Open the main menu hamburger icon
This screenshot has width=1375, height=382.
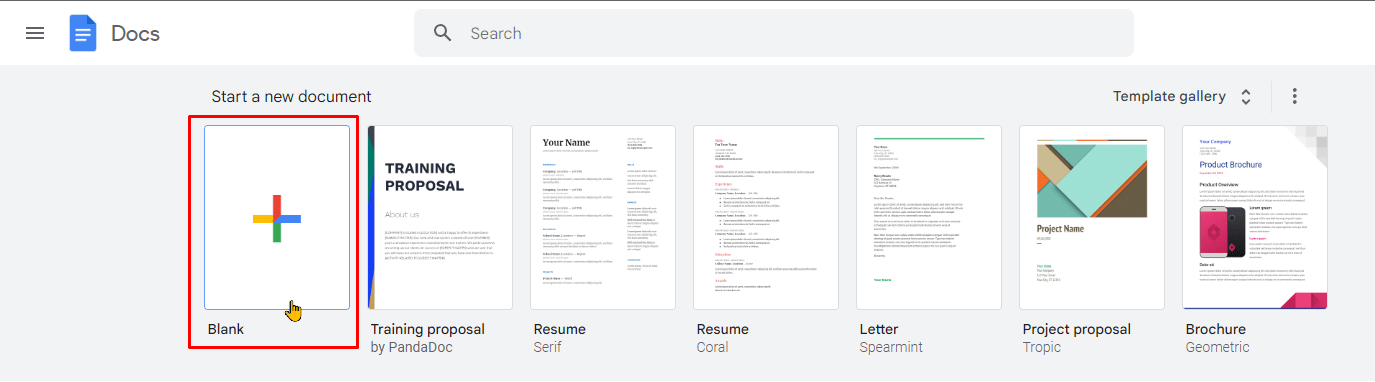coord(35,33)
